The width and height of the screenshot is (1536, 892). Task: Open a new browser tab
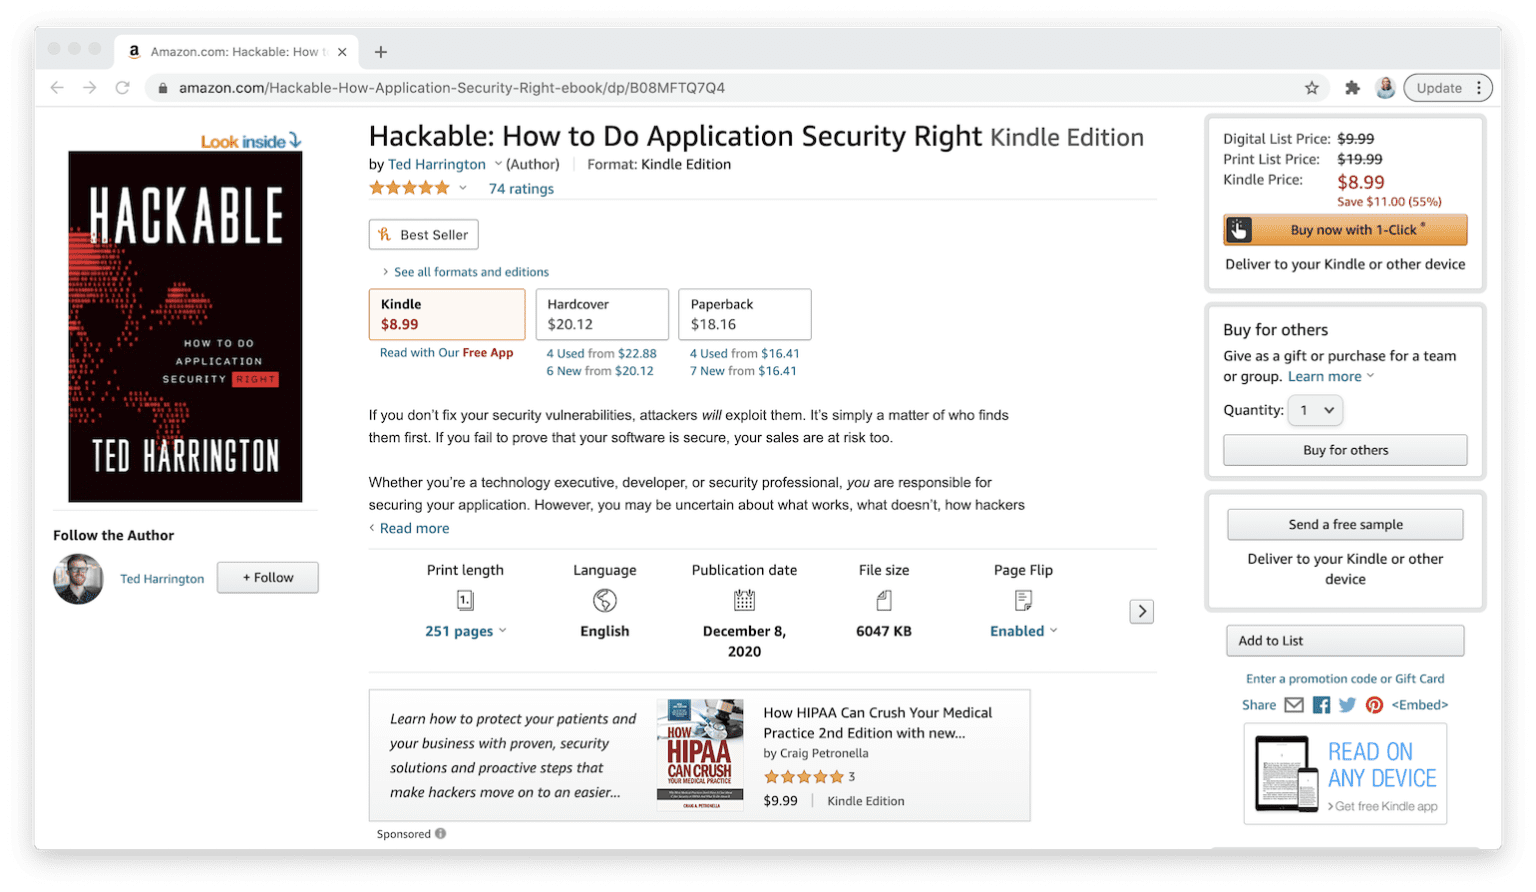[380, 51]
